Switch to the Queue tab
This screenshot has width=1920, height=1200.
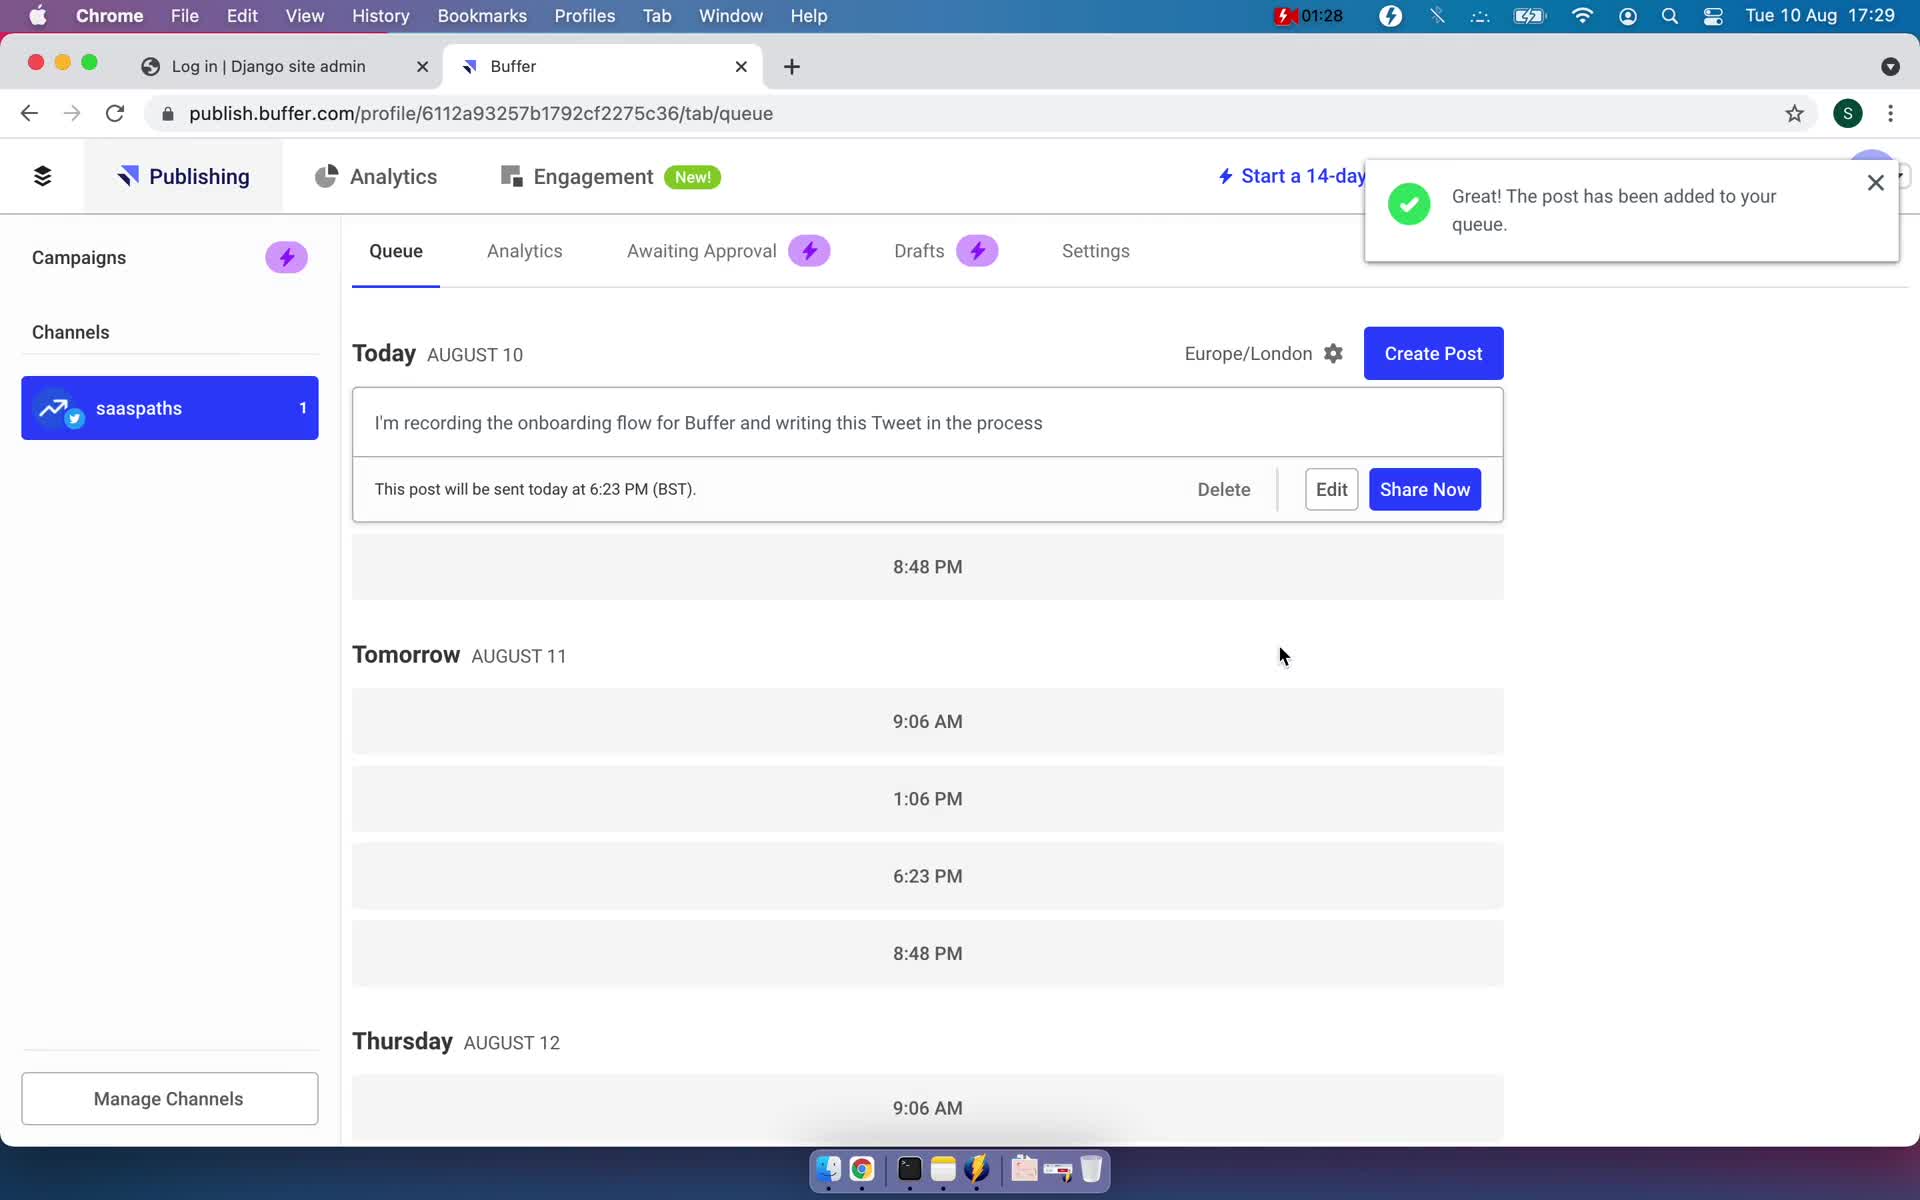tap(396, 251)
